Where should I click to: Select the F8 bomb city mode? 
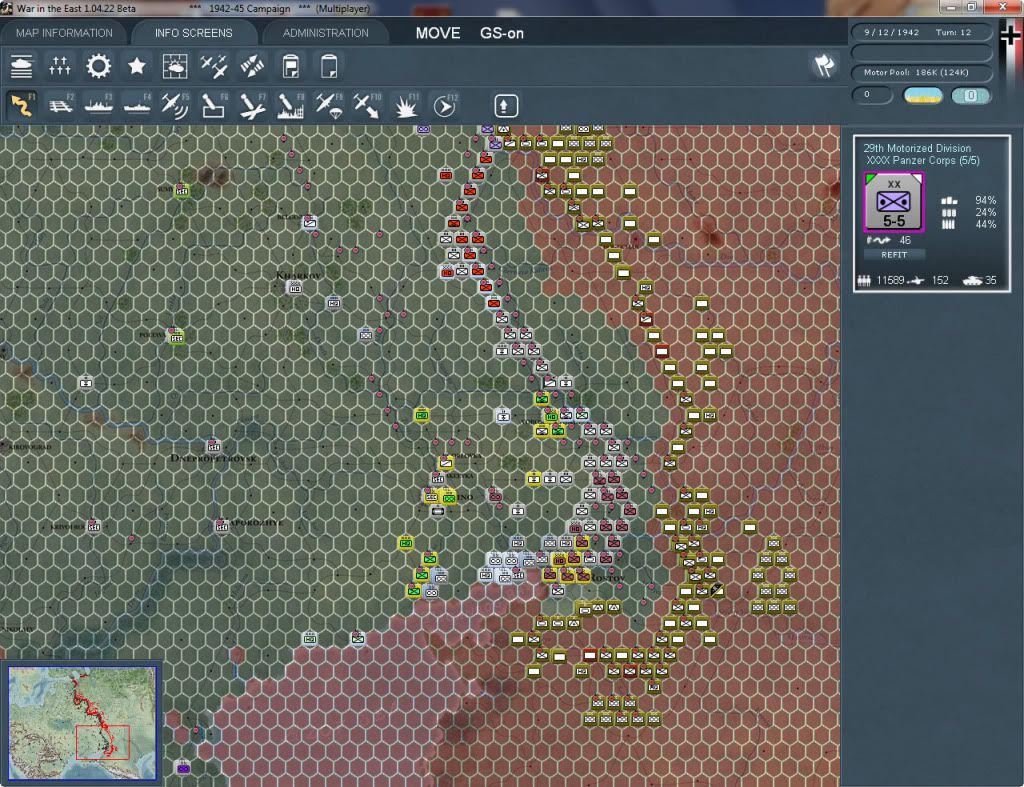291,105
